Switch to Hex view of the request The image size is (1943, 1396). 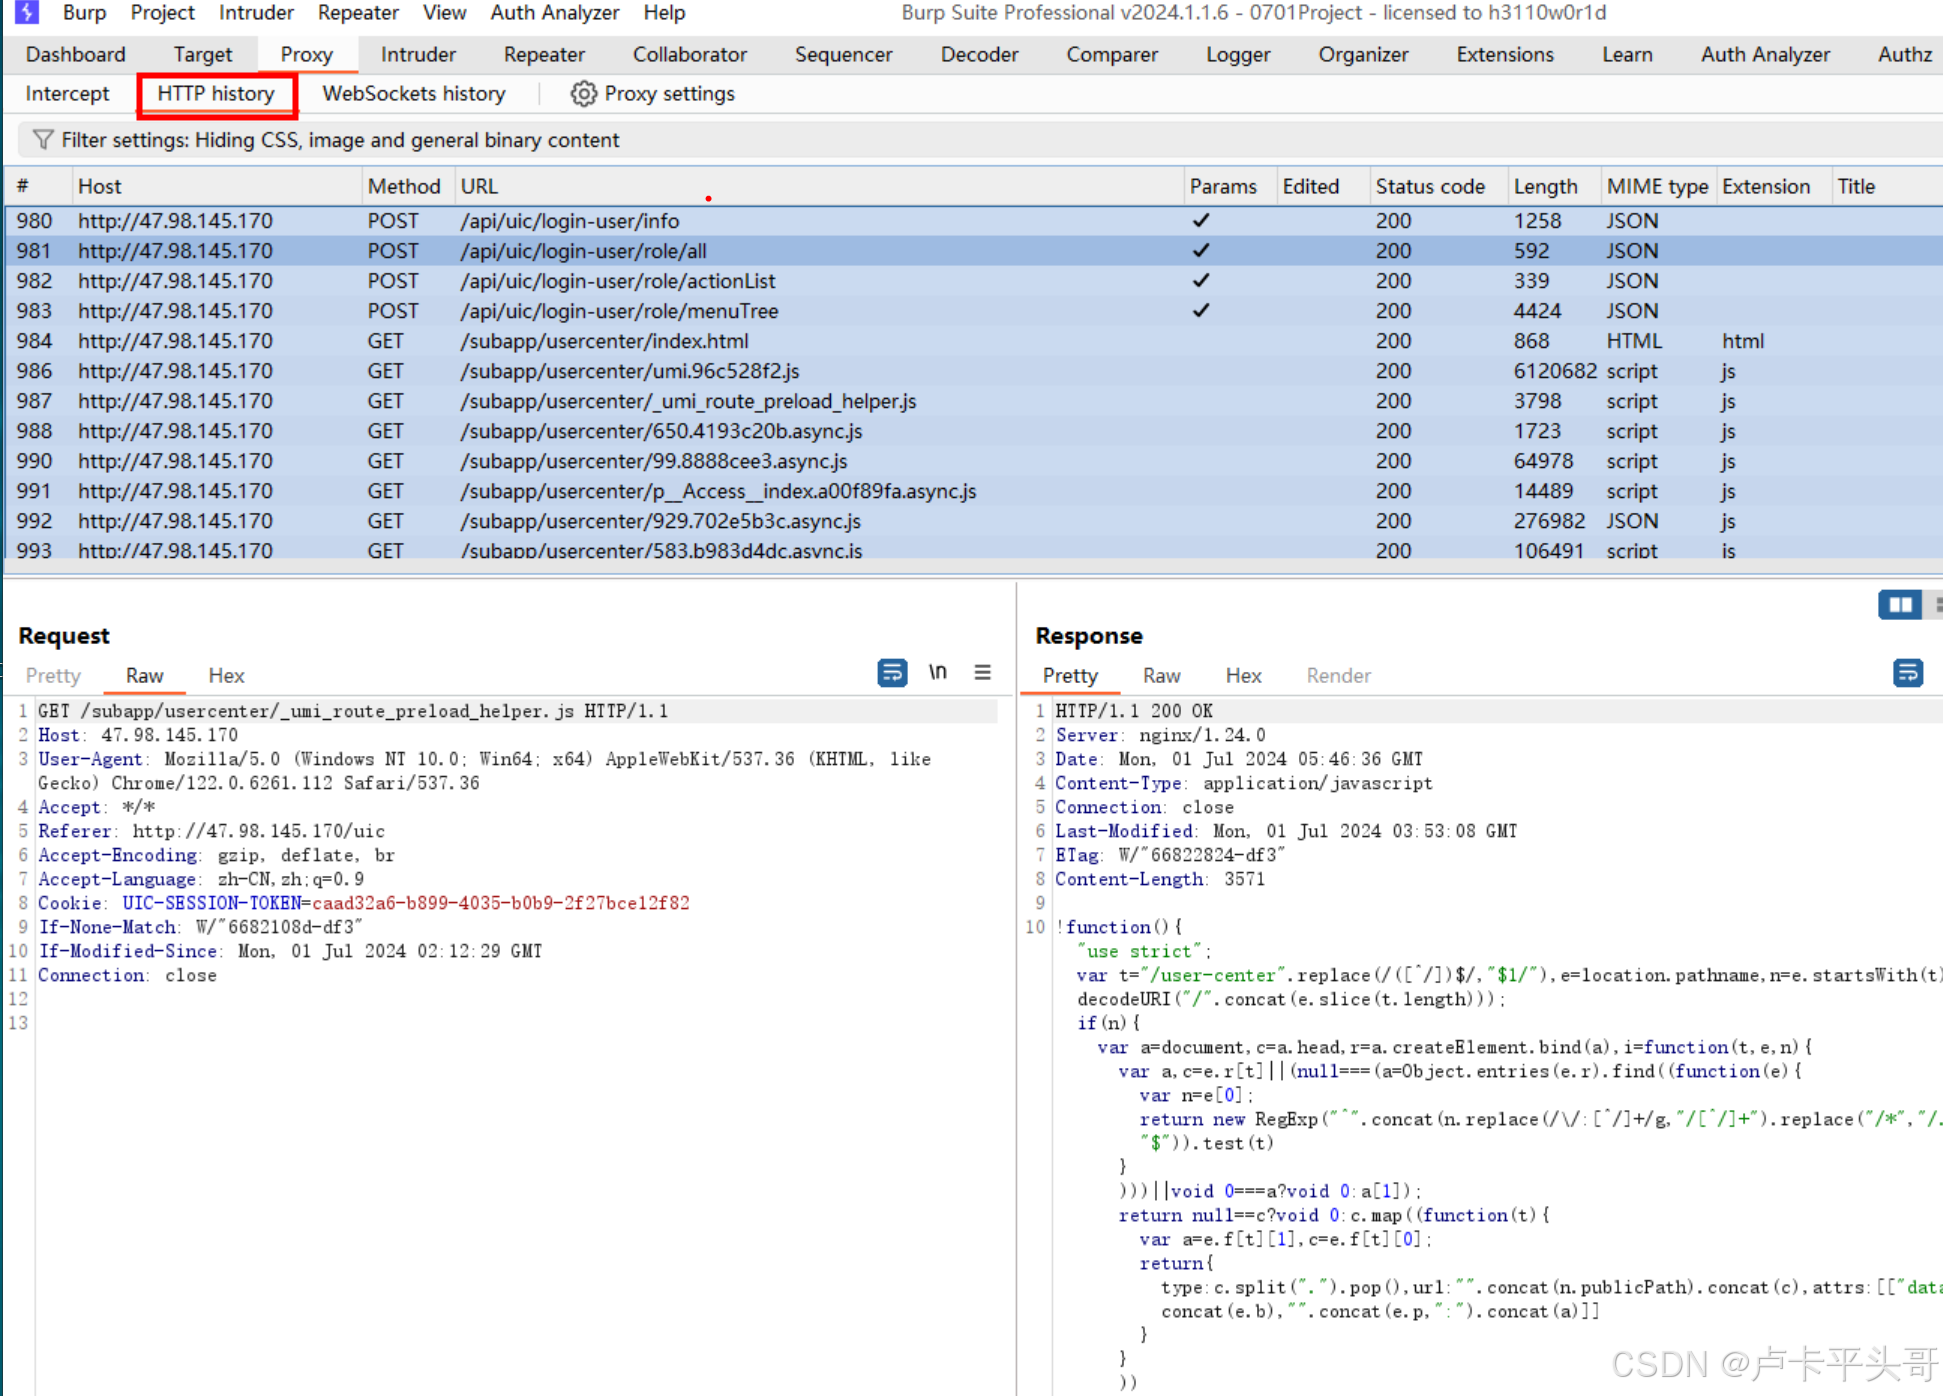point(226,675)
